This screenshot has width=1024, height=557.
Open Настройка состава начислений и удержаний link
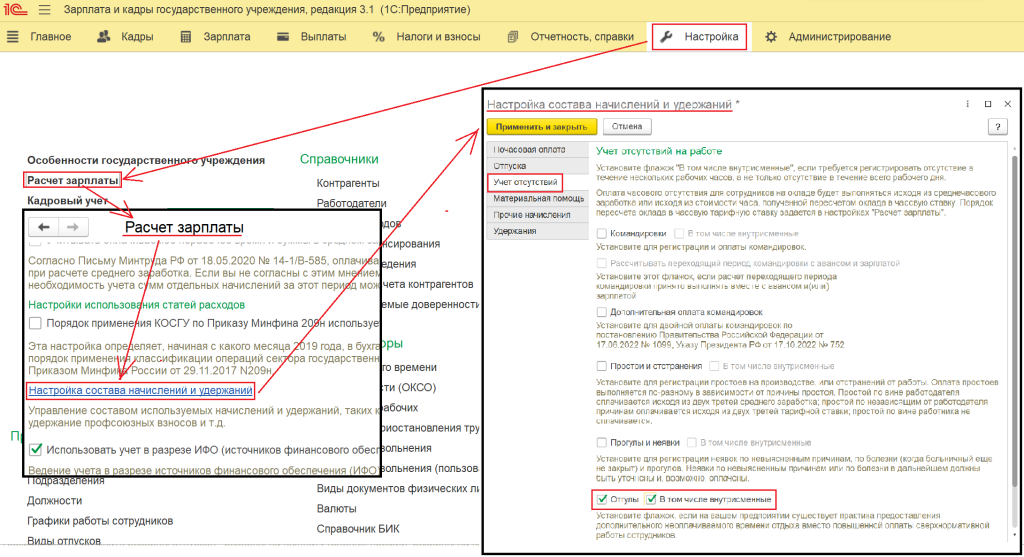140,390
